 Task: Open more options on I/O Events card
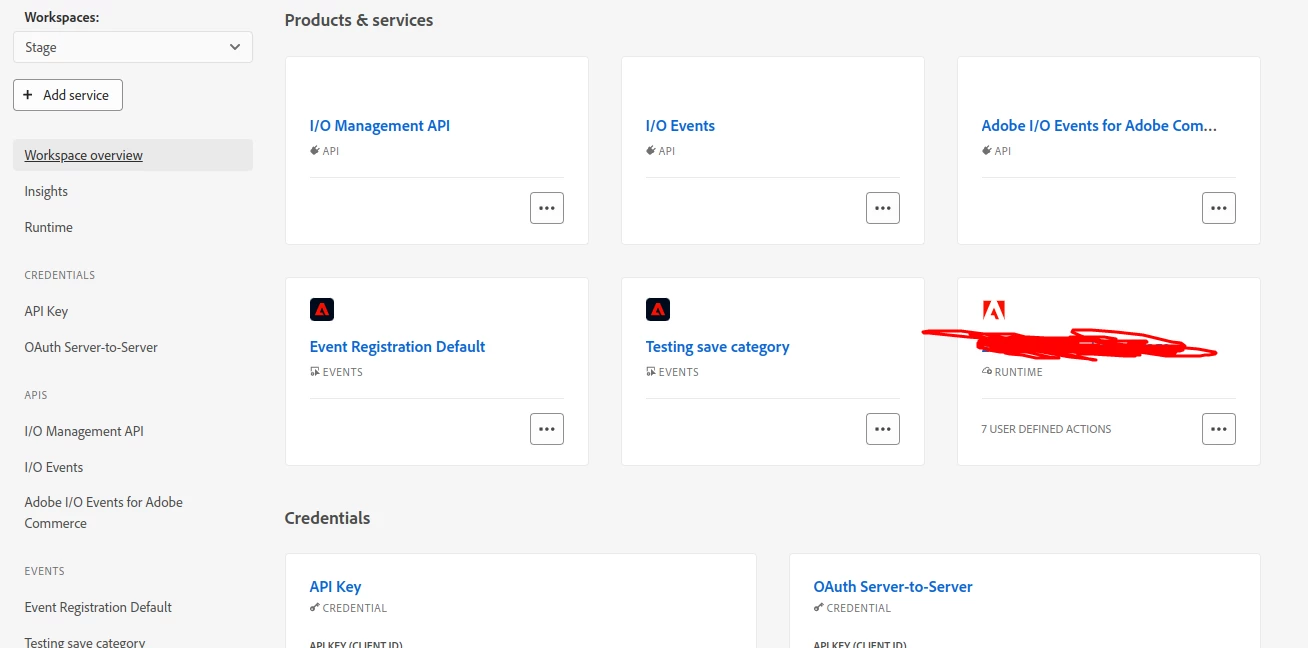883,208
